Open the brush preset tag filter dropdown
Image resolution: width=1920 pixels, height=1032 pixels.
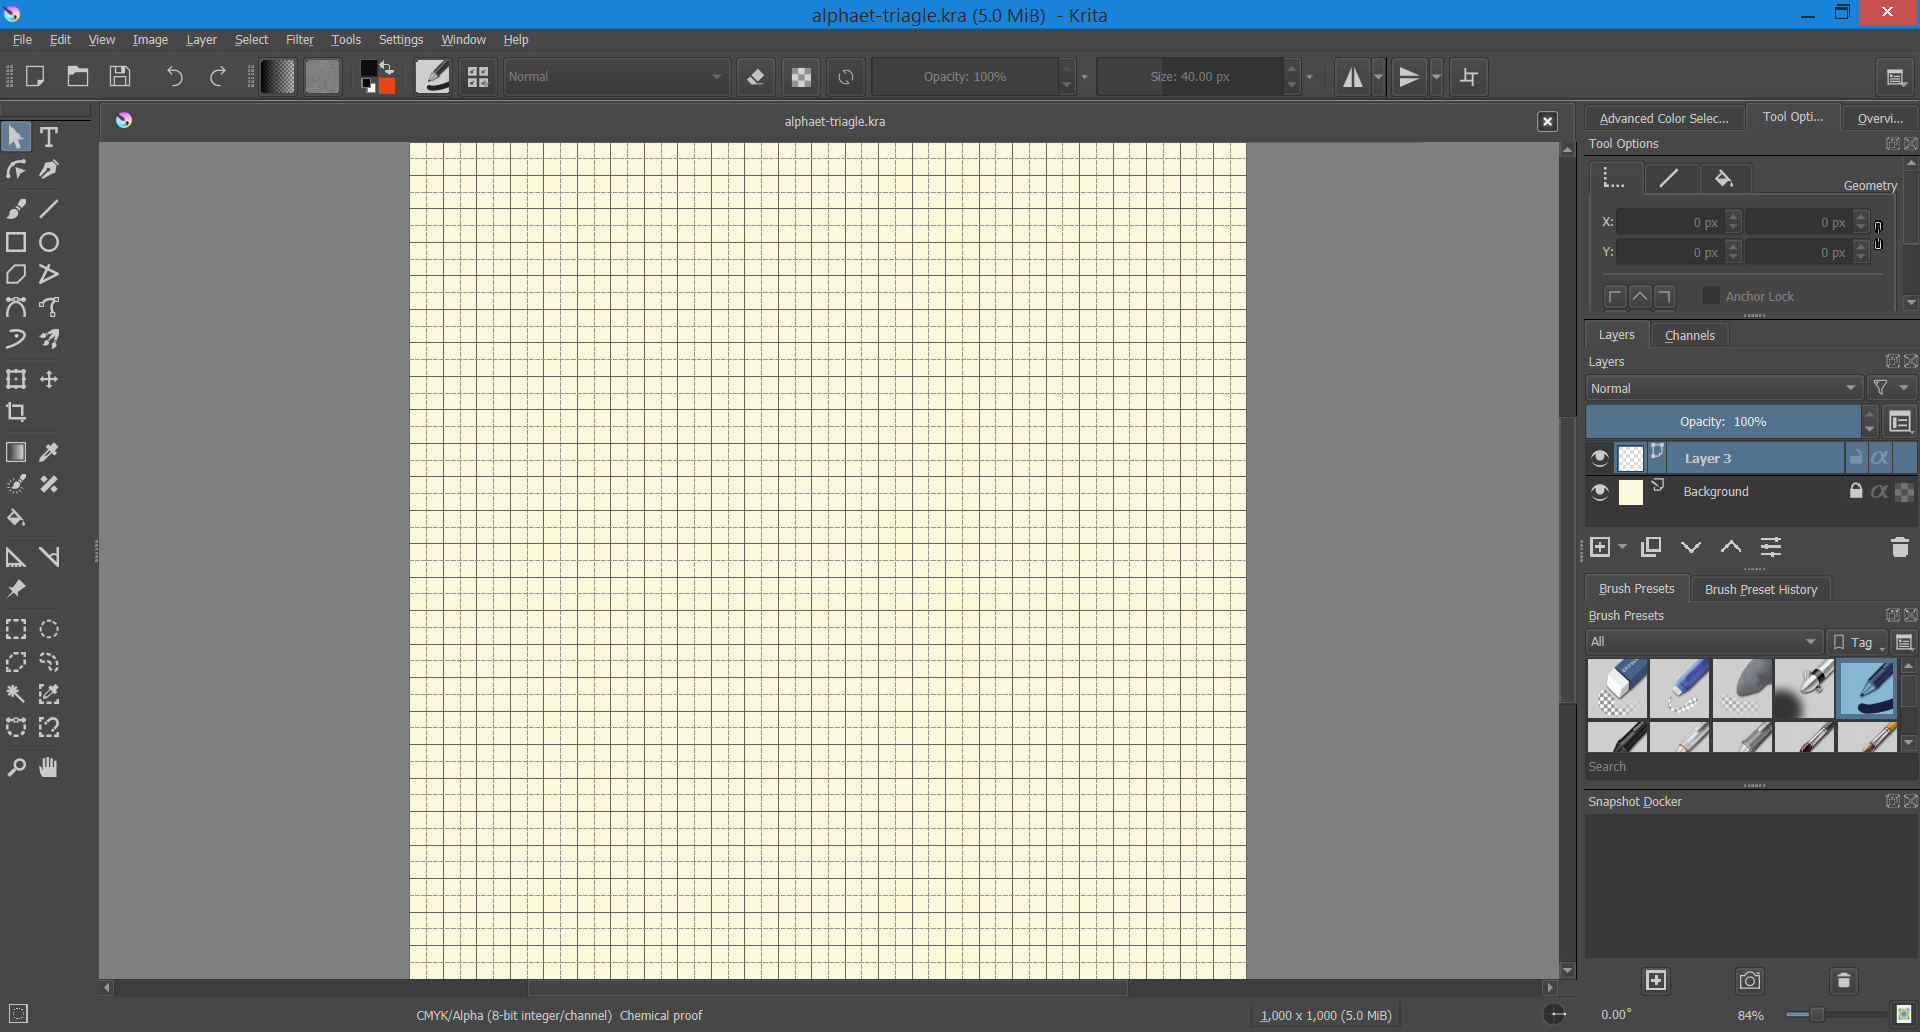[1704, 642]
